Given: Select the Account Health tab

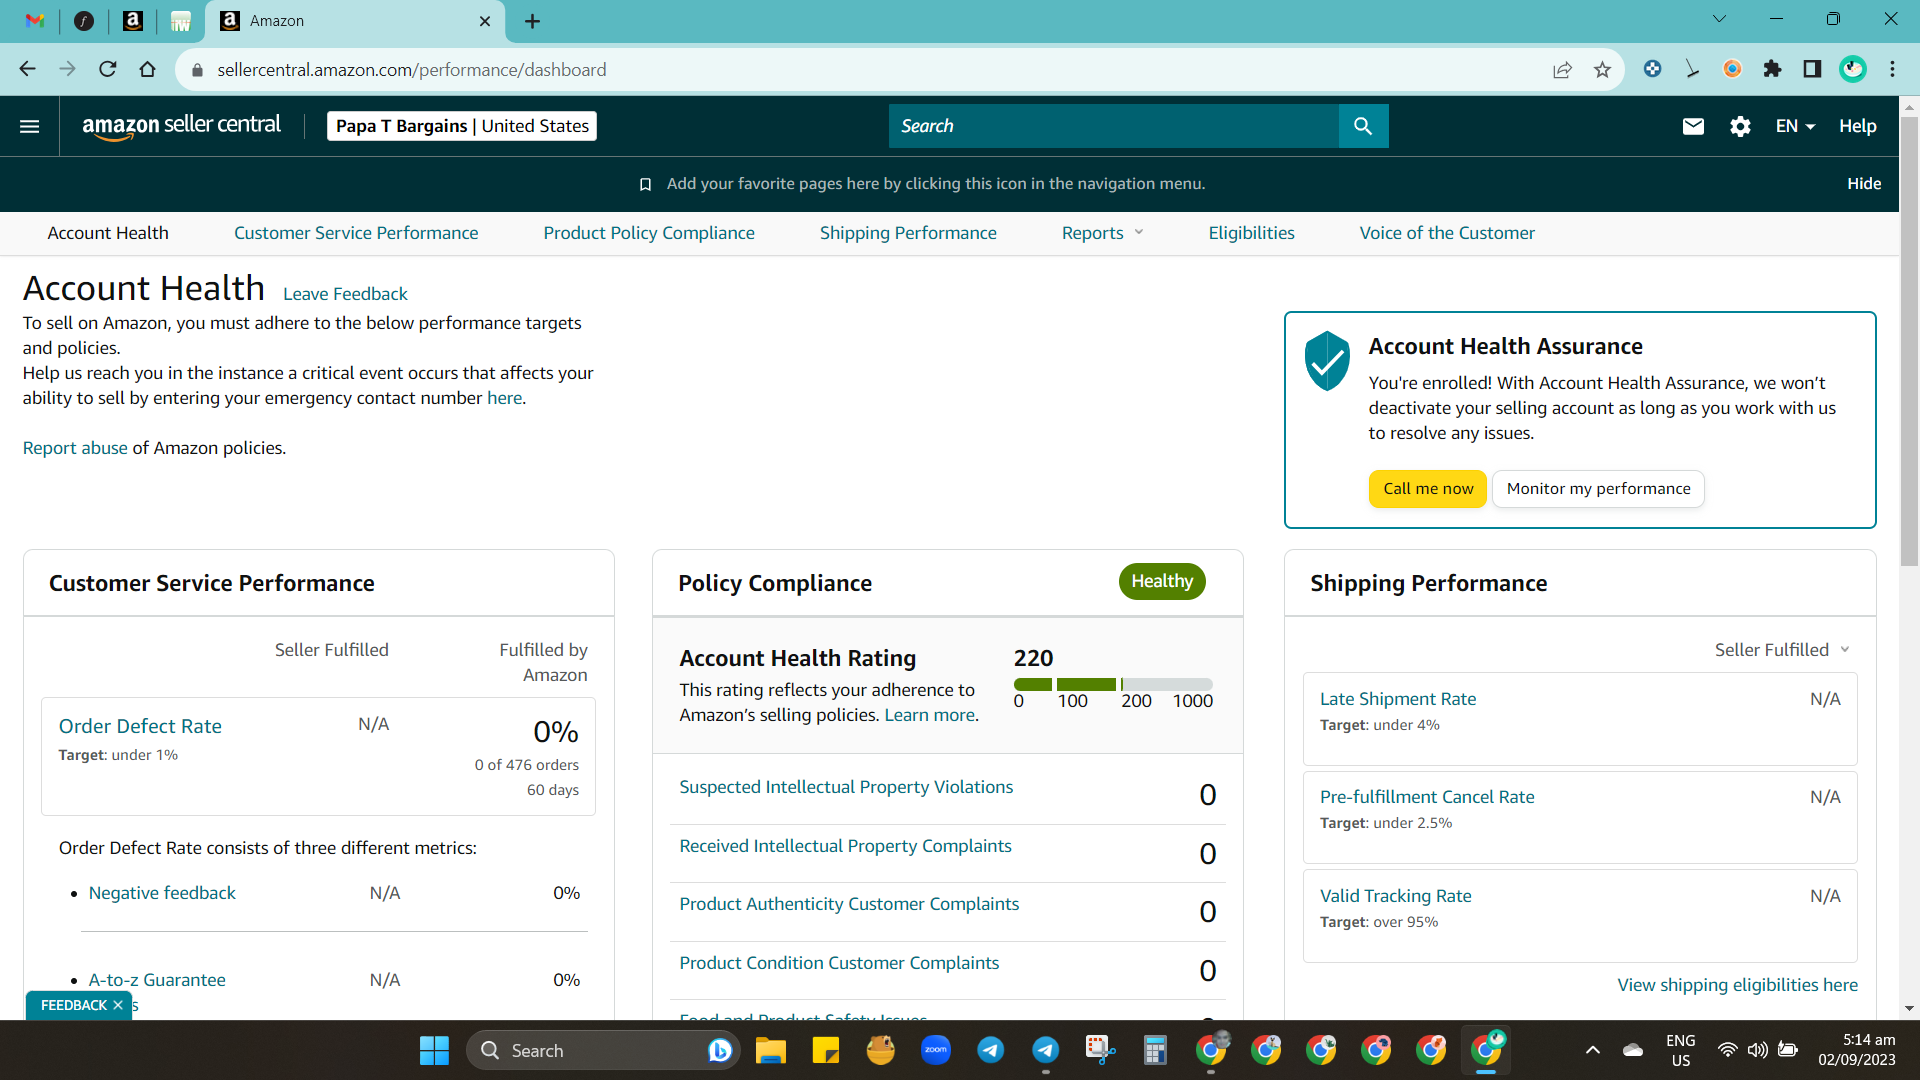Looking at the screenshot, I should (x=108, y=233).
